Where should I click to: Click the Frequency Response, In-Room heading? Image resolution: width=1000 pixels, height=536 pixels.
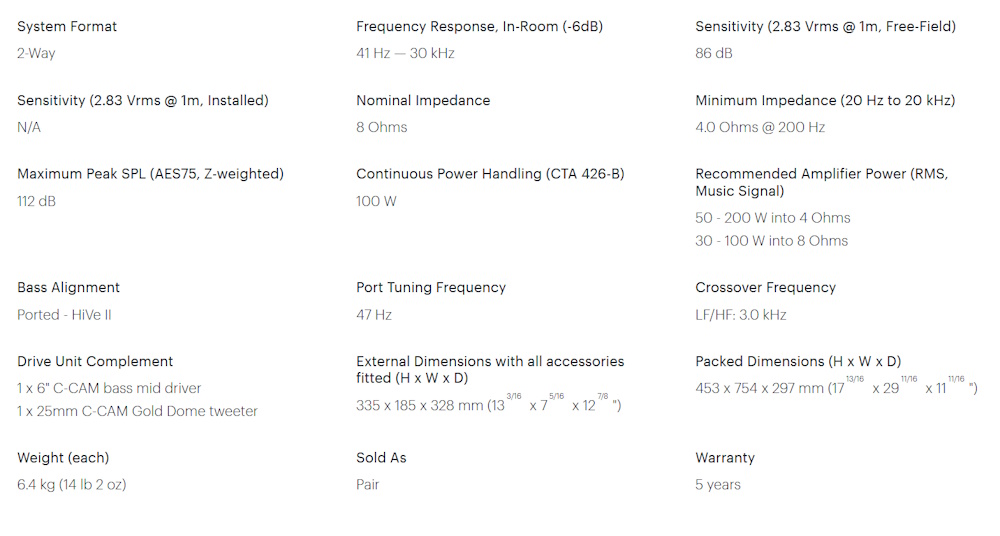480,26
